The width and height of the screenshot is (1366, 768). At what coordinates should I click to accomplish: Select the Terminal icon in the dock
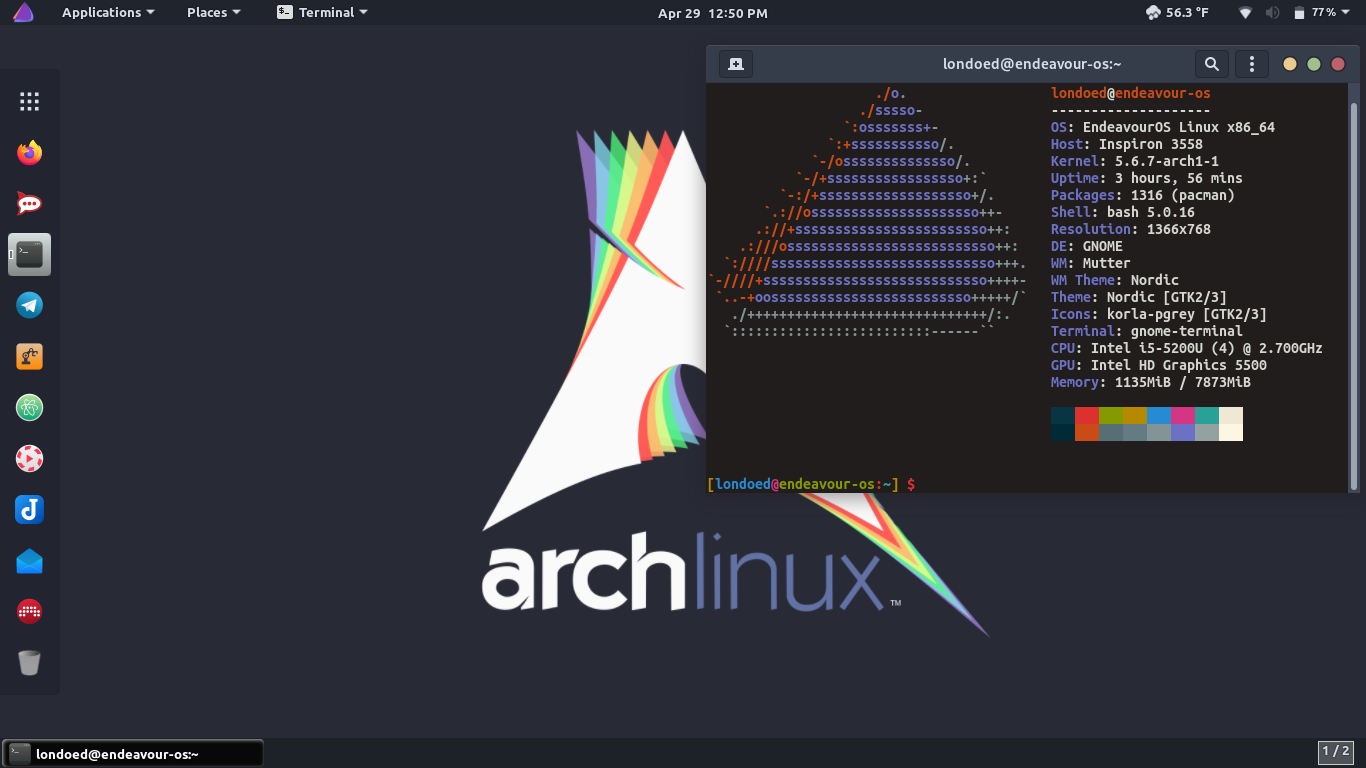point(29,255)
